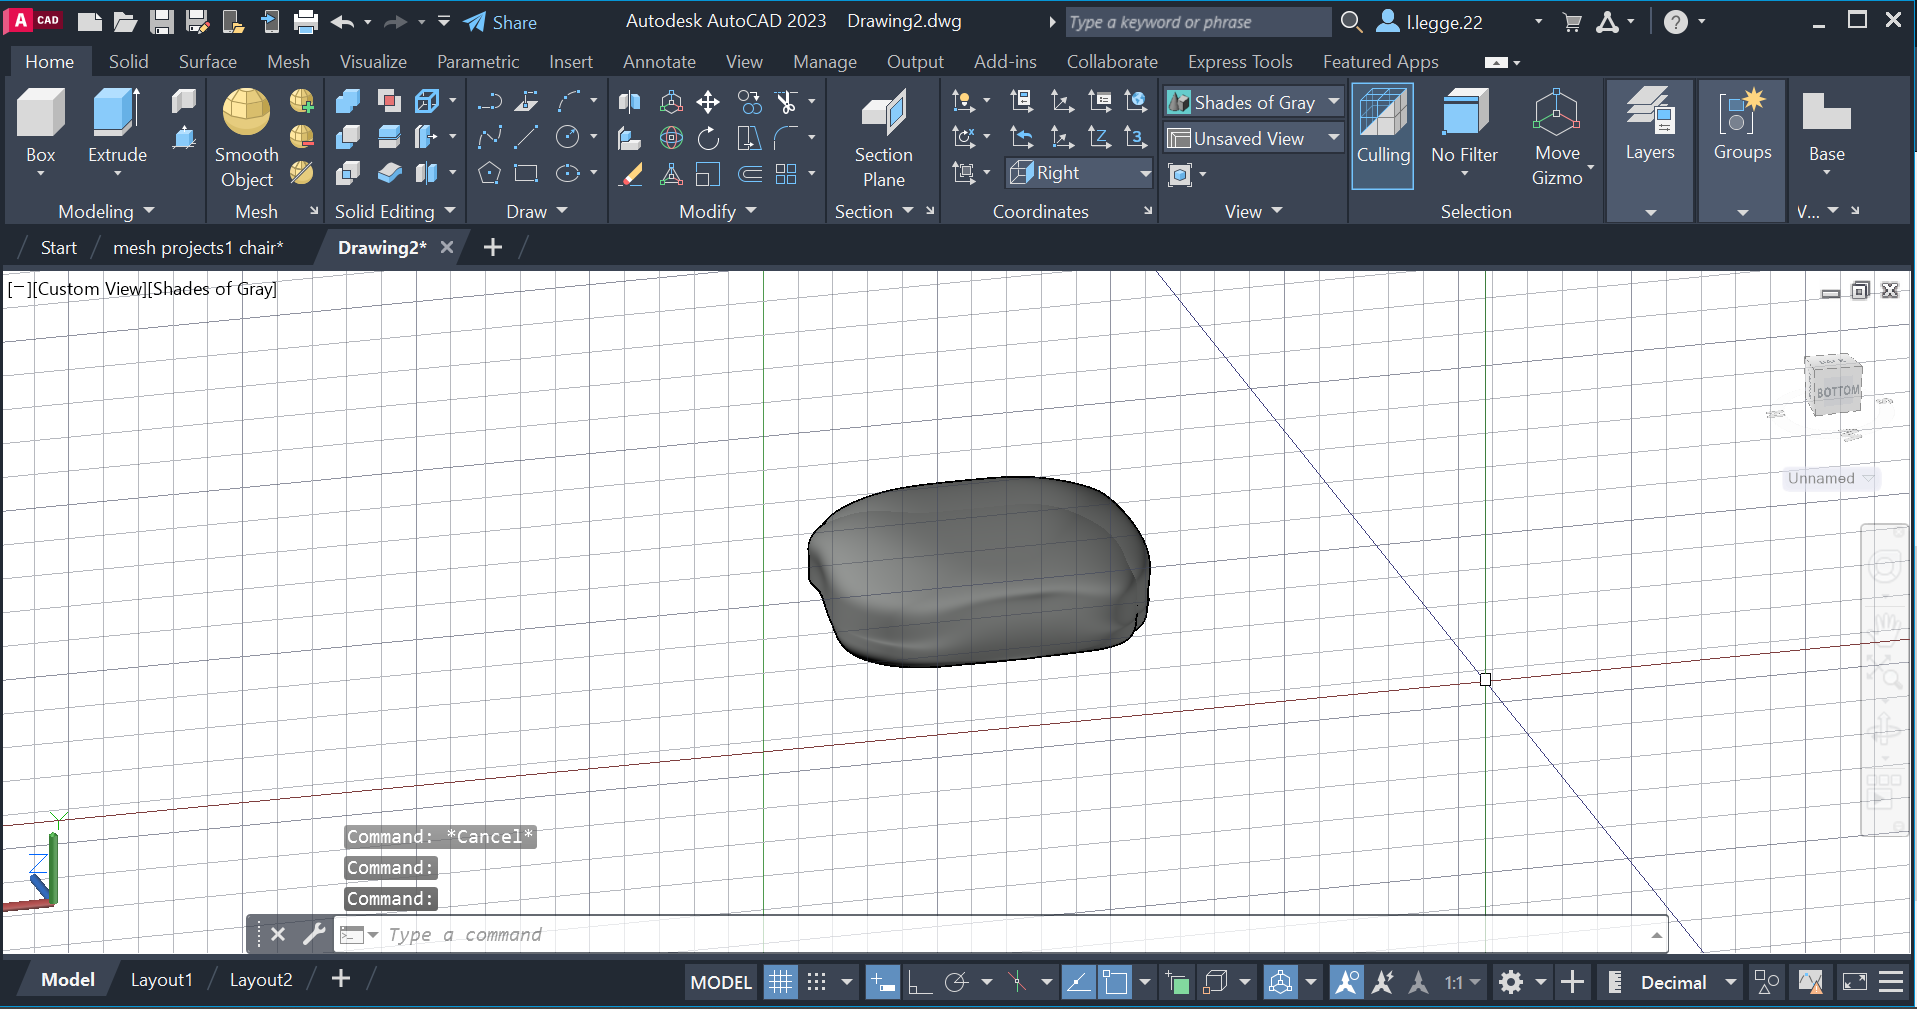Image resolution: width=1917 pixels, height=1009 pixels.
Task: Click the Start tab
Action: tap(58, 247)
